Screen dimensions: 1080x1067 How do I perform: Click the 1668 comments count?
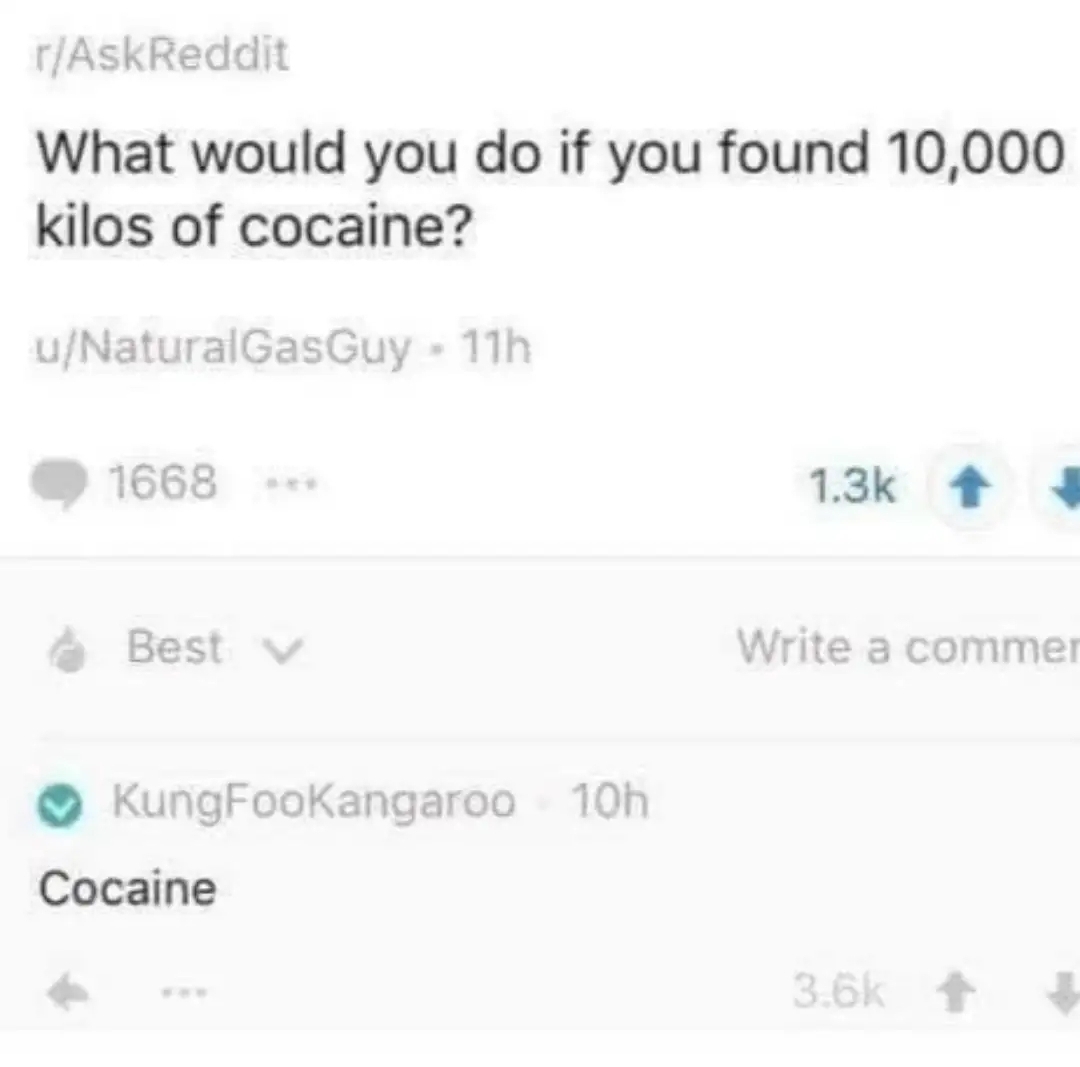coord(163,481)
